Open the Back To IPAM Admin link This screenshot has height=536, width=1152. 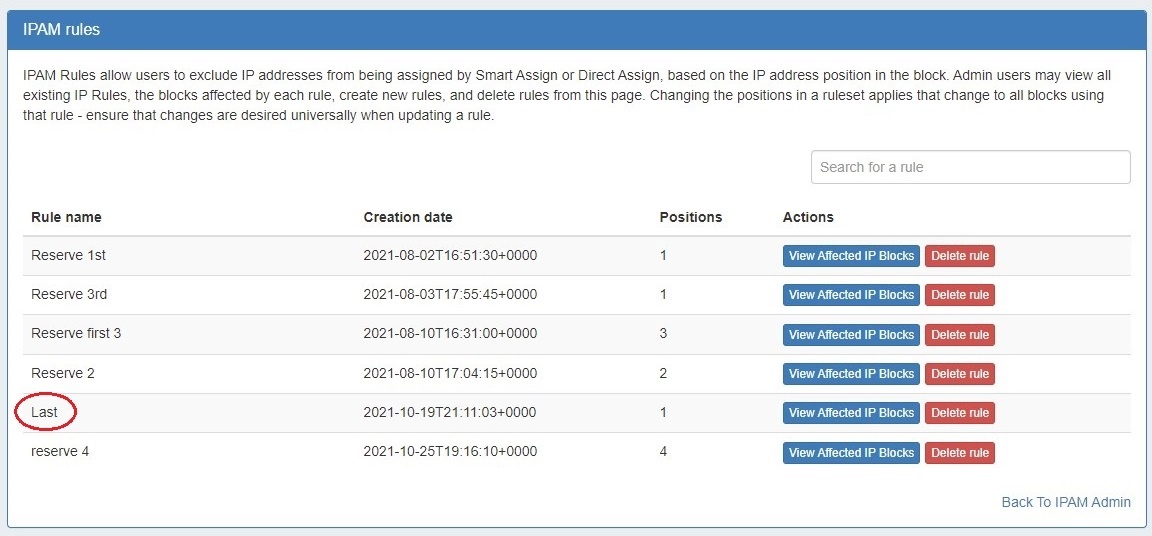pos(1066,502)
